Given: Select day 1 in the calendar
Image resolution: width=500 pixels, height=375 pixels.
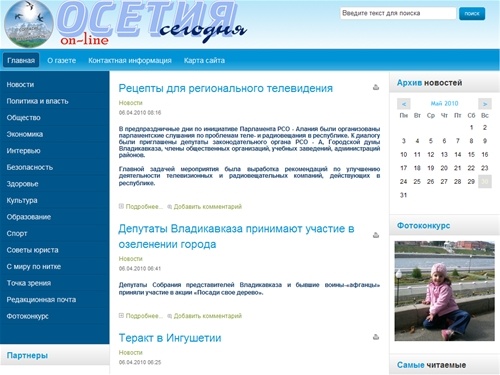Looking at the screenshot, I should [x=471, y=127].
